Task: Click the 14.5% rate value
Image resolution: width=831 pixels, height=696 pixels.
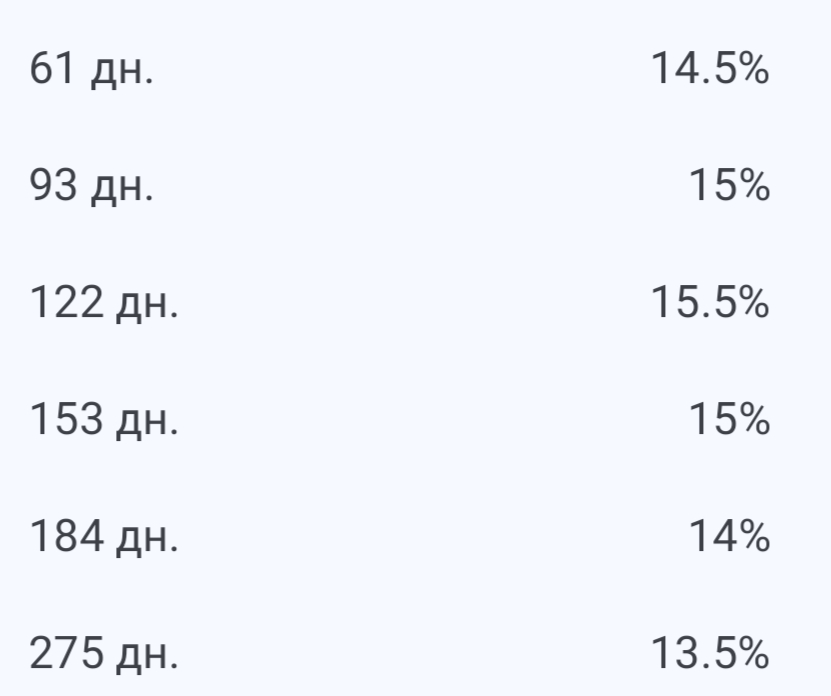Action: click(709, 71)
